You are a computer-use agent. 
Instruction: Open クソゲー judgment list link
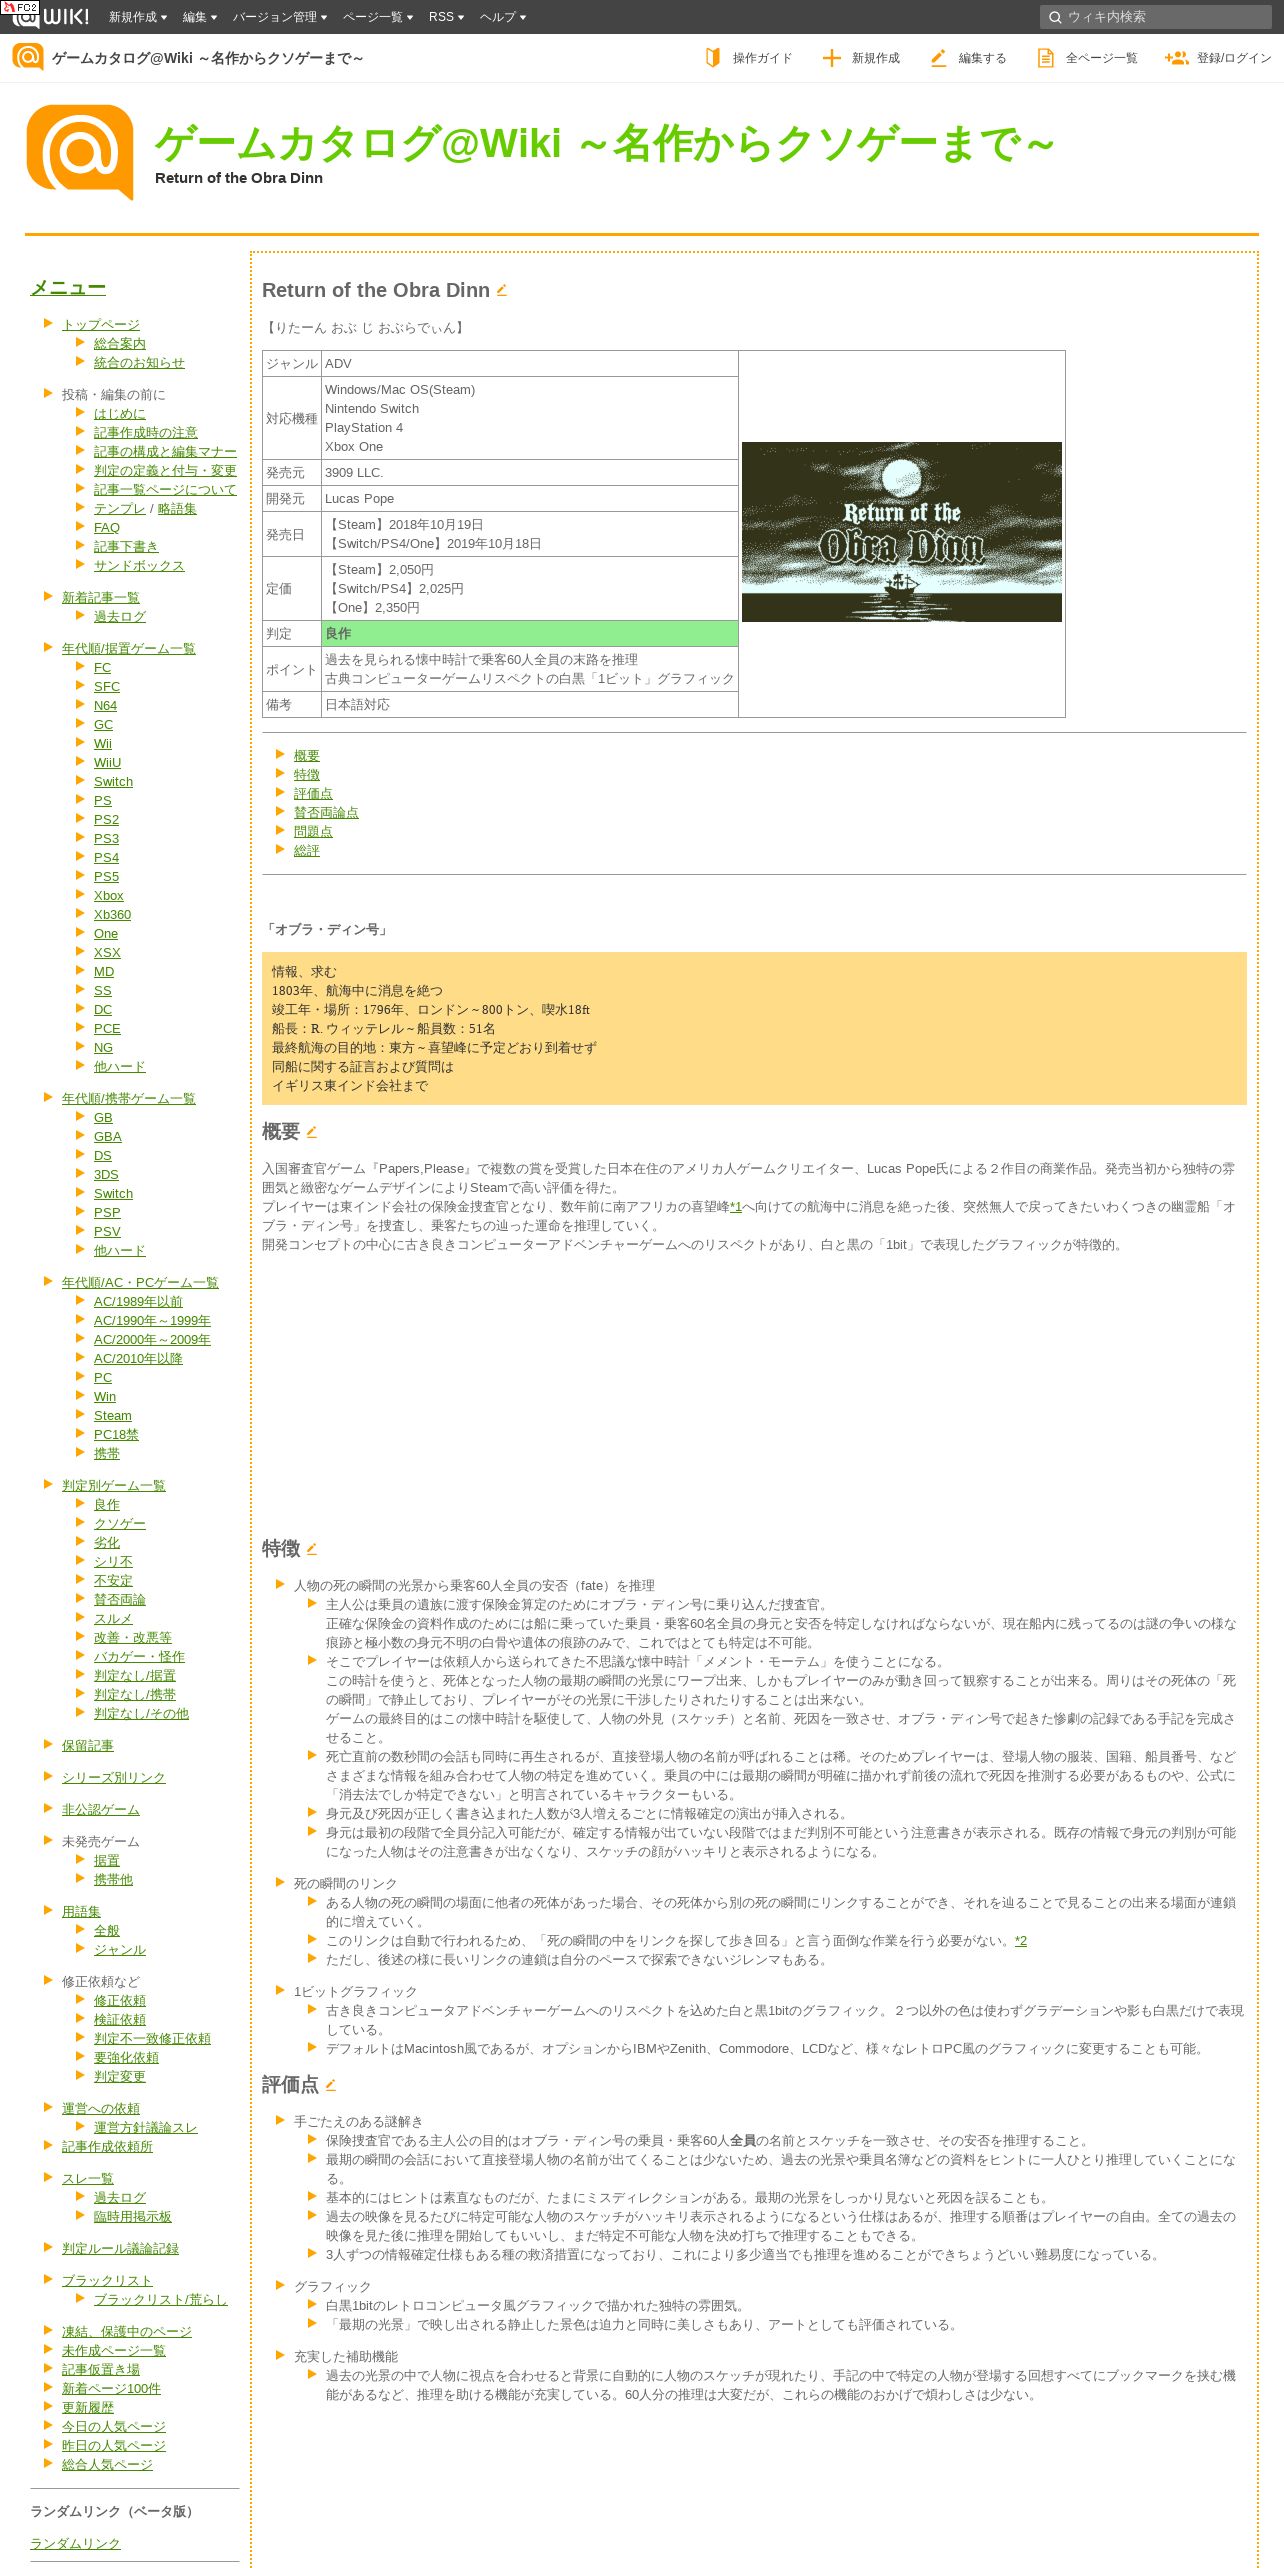click(x=120, y=1524)
